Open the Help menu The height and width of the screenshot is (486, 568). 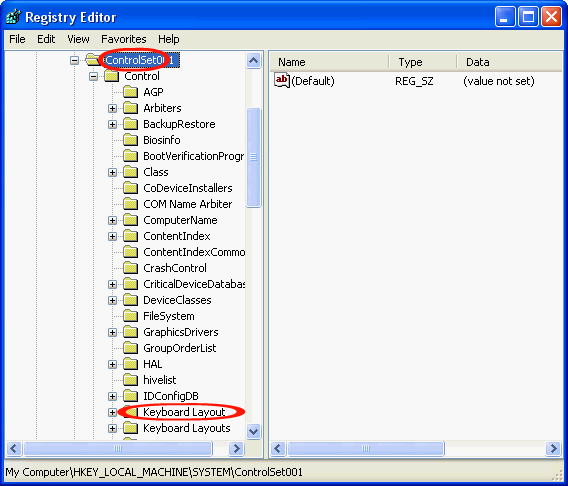point(168,39)
